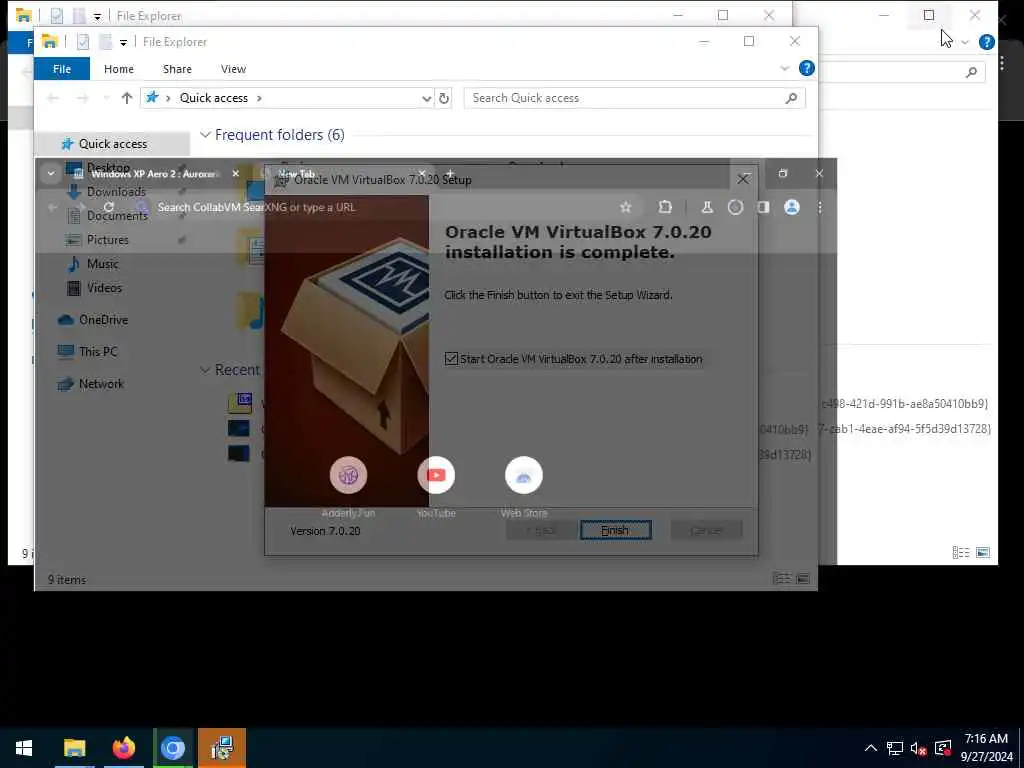Go forward in front File Explorer navigation
Image resolution: width=1024 pixels, height=768 pixels.
click(x=82, y=98)
